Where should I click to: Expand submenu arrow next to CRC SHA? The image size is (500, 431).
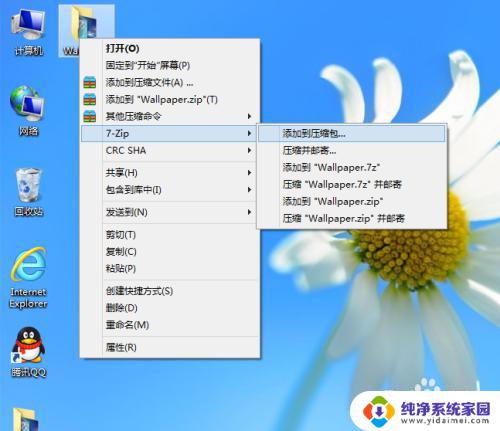[249, 150]
